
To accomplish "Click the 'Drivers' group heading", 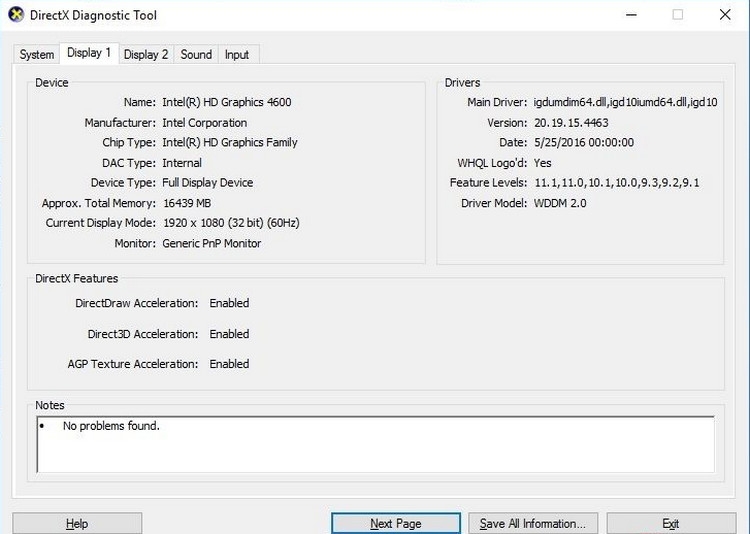I will click(x=462, y=82).
